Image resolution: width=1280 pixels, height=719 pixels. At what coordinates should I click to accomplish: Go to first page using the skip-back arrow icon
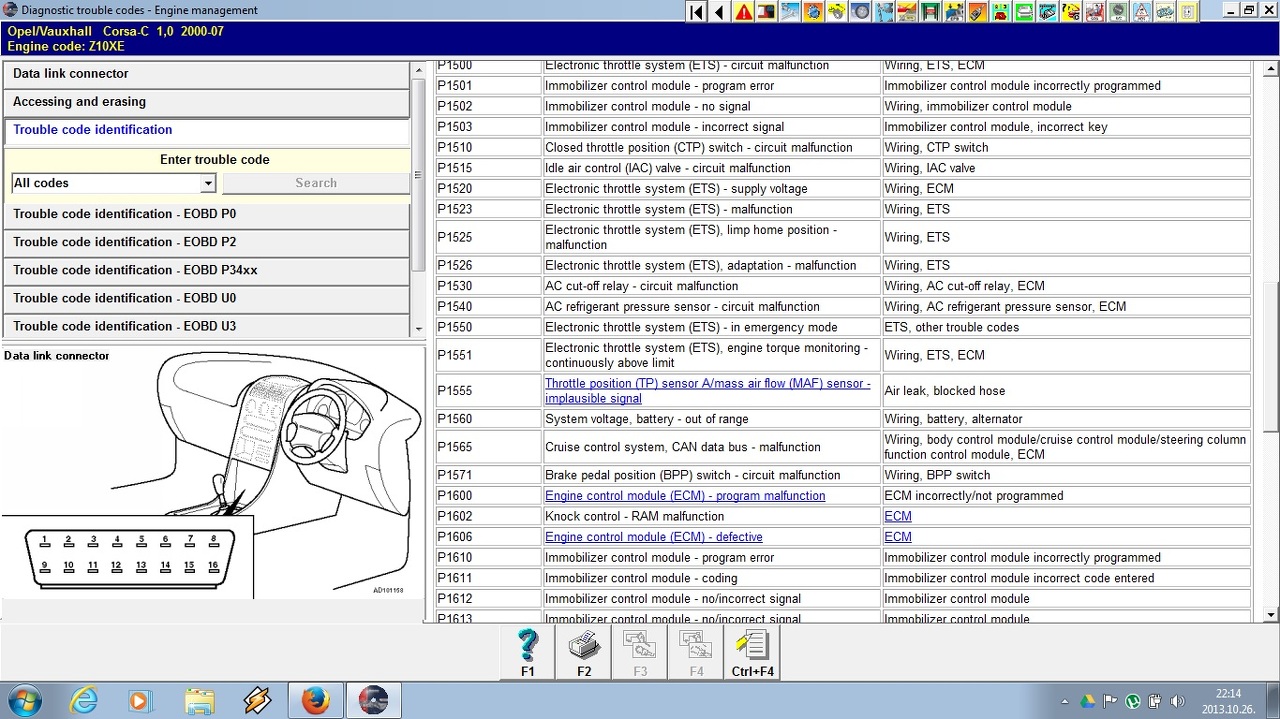point(696,12)
